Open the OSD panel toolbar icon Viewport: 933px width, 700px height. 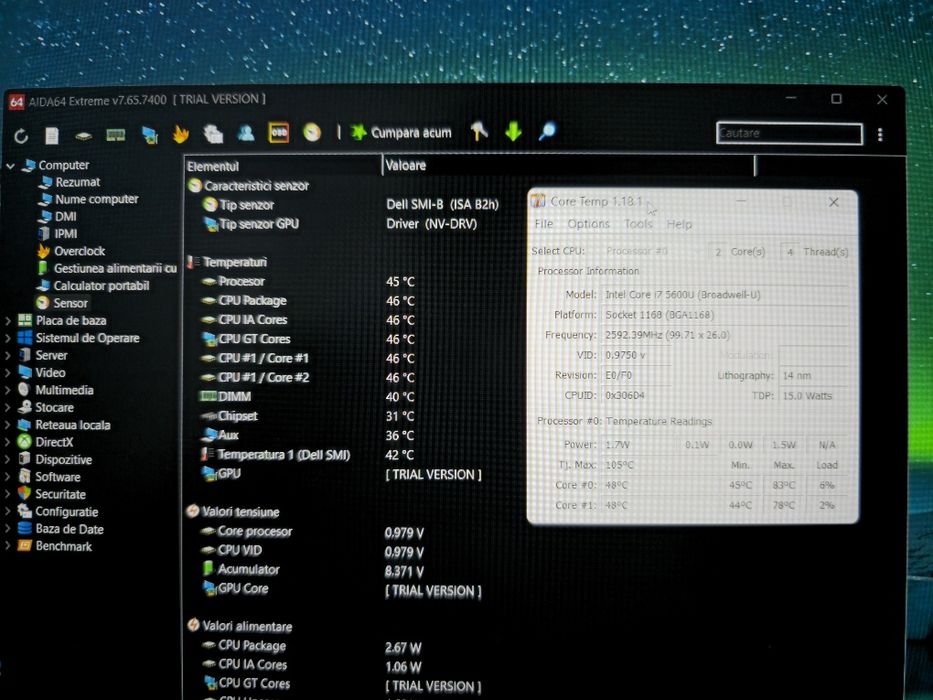pyautogui.click(x=278, y=133)
